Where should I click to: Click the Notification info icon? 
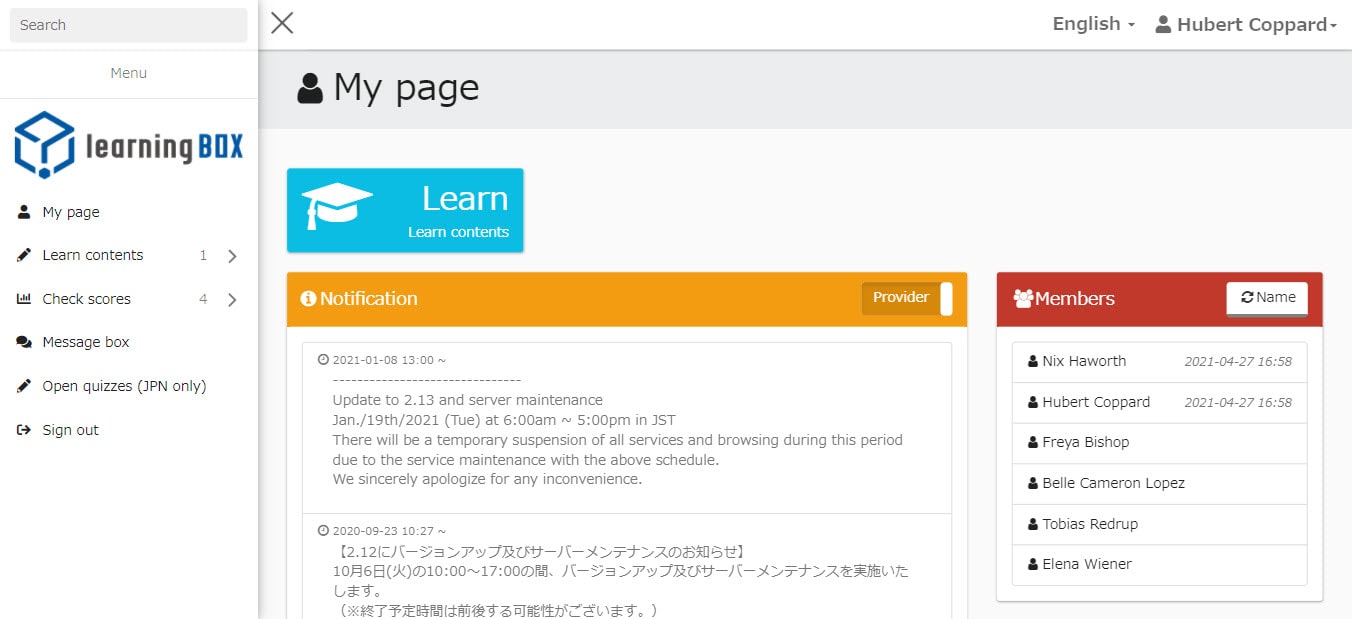click(x=308, y=299)
